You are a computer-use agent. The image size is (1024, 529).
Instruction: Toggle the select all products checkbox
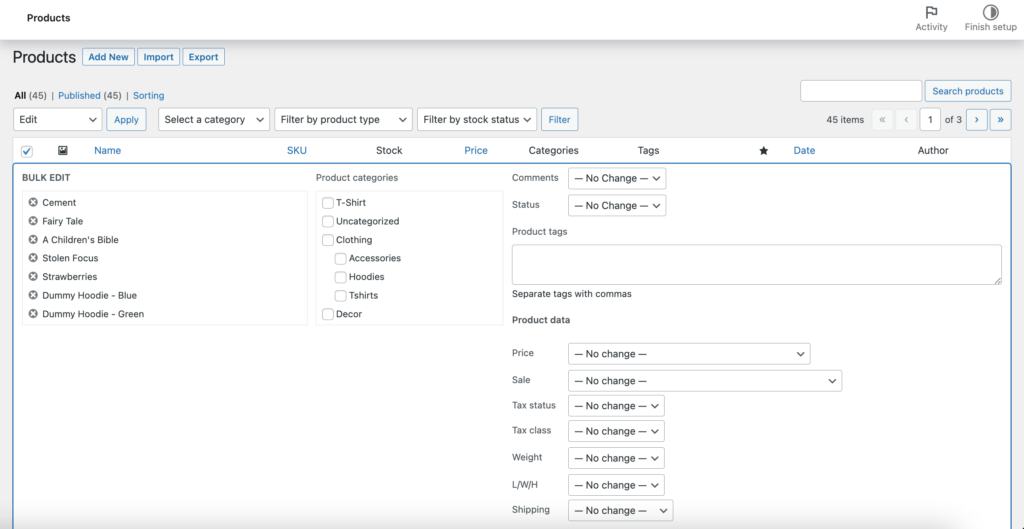click(27, 151)
